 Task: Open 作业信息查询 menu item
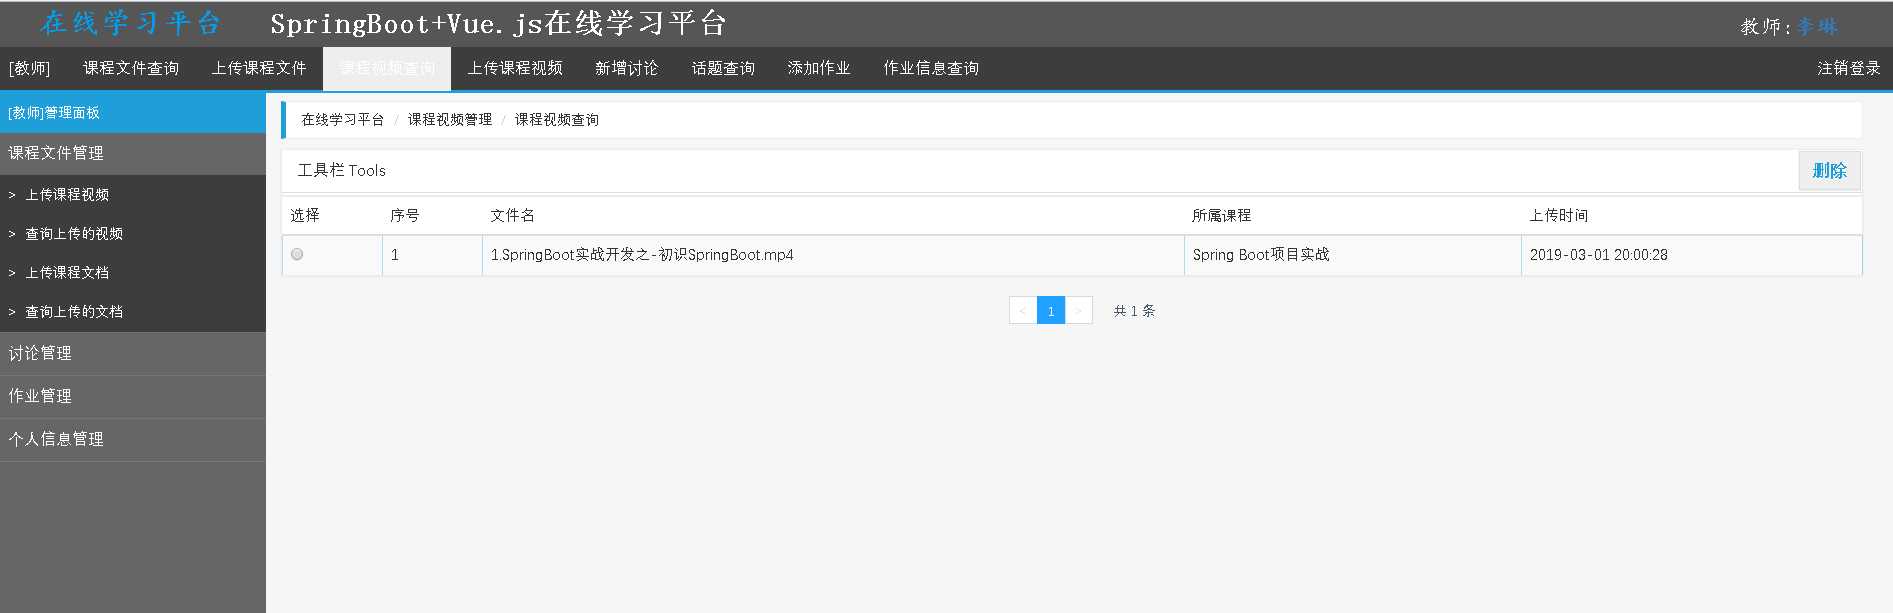coord(931,68)
